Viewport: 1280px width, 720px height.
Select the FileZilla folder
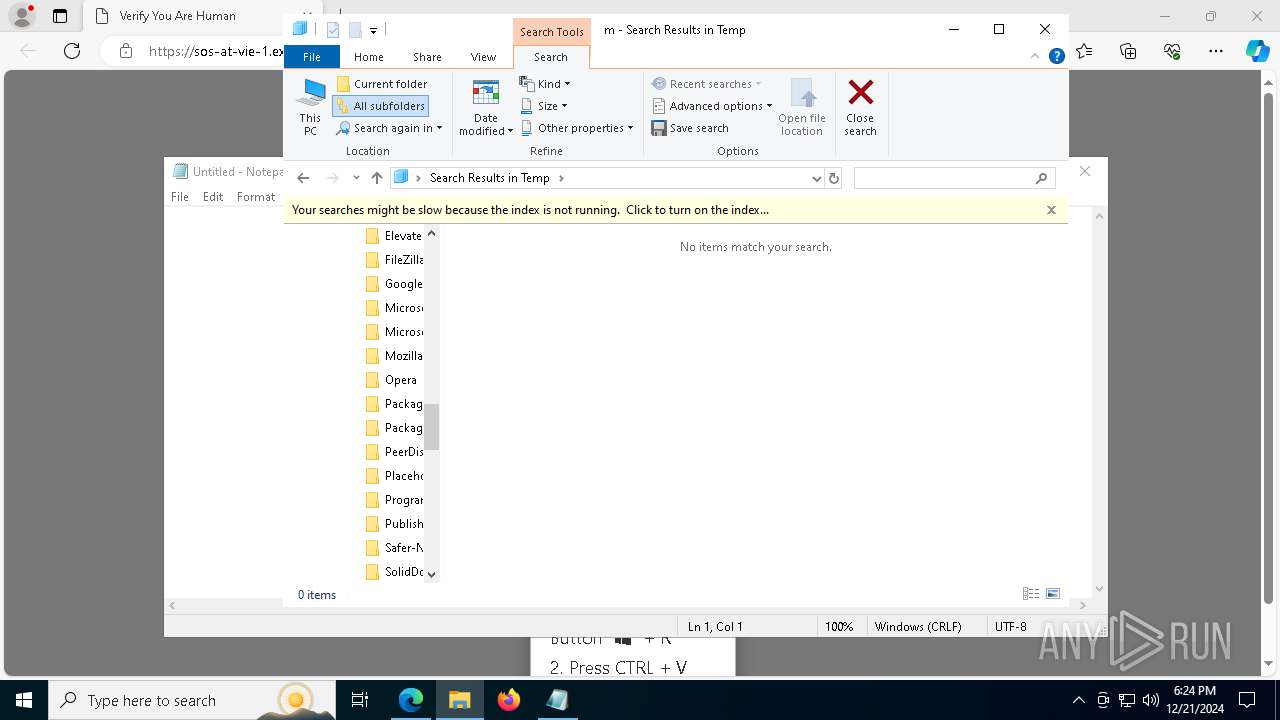coord(394,260)
